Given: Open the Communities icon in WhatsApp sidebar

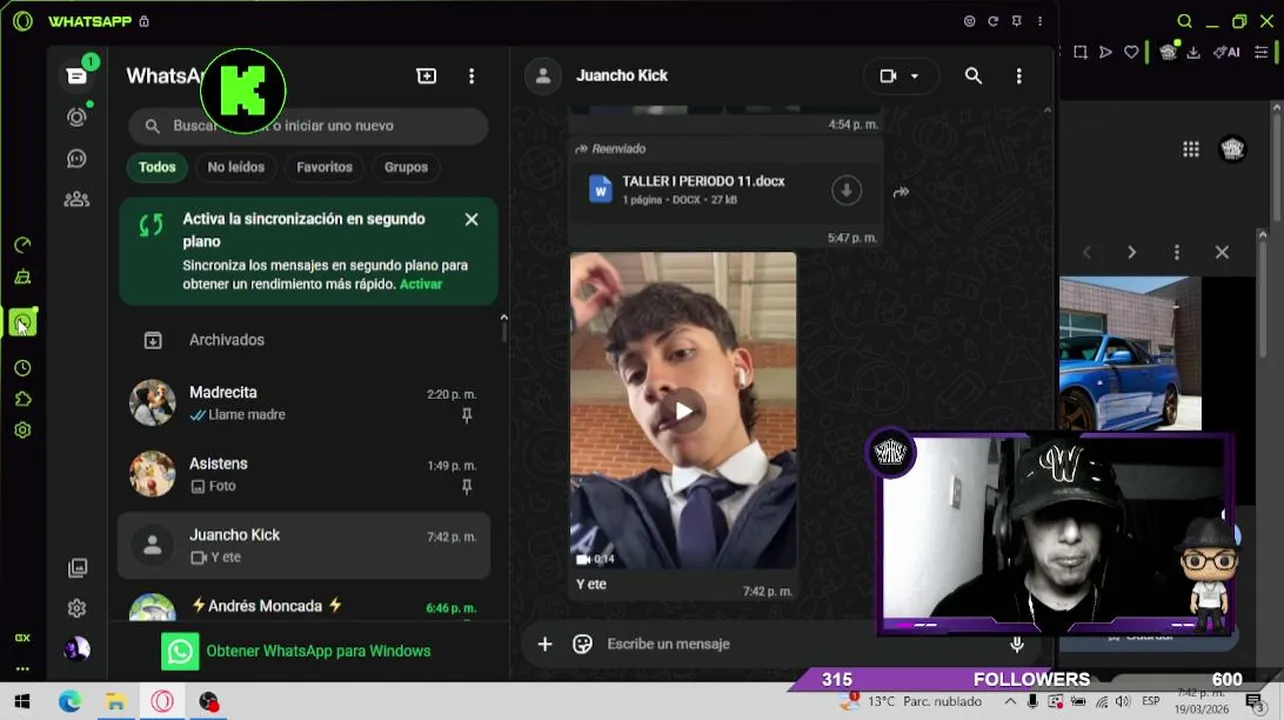Looking at the screenshot, I should pos(77,199).
